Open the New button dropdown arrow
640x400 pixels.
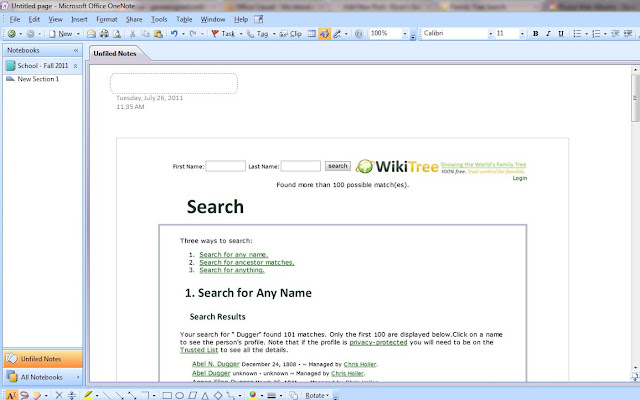pos(78,34)
